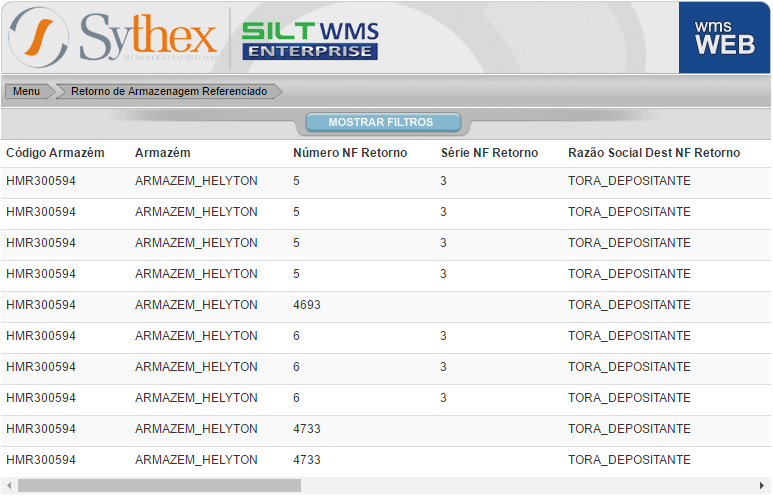Click the Armazém column header
773x498 pixels.
(x=163, y=153)
